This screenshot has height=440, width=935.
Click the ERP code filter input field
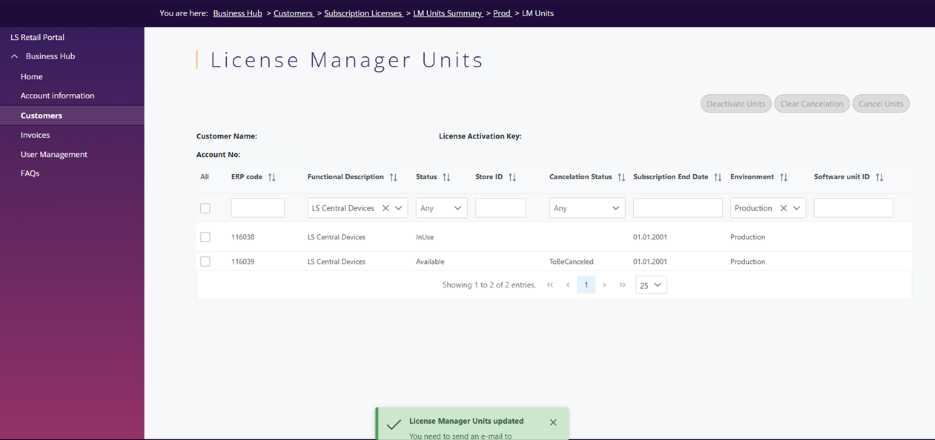click(x=257, y=208)
